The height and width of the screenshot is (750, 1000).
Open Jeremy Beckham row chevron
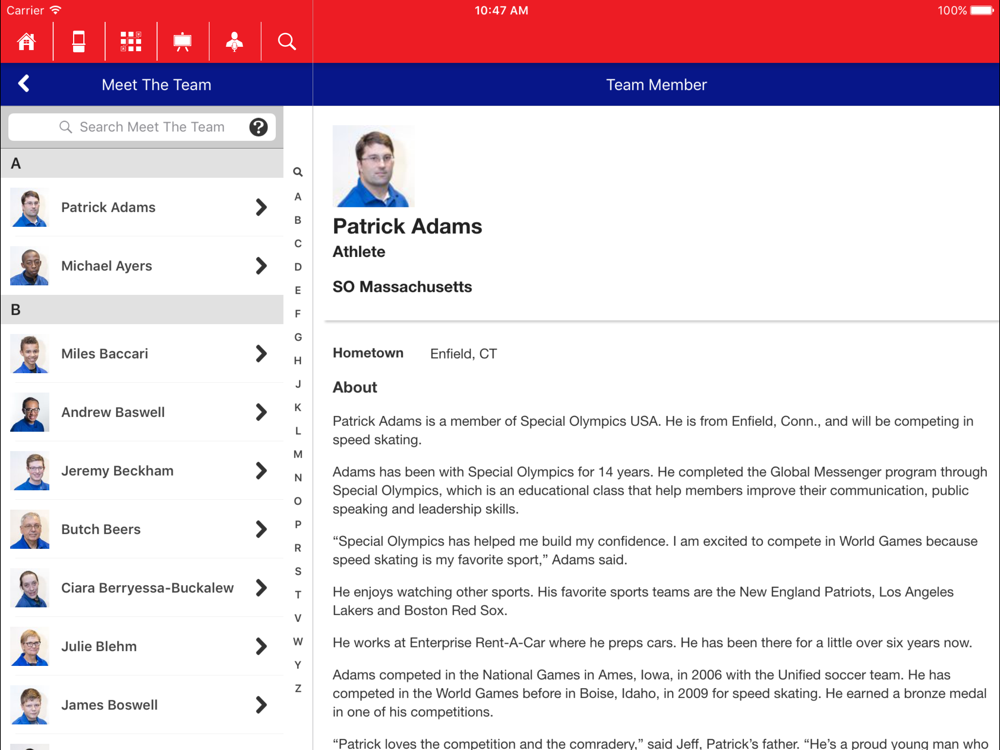click(261, 471)
